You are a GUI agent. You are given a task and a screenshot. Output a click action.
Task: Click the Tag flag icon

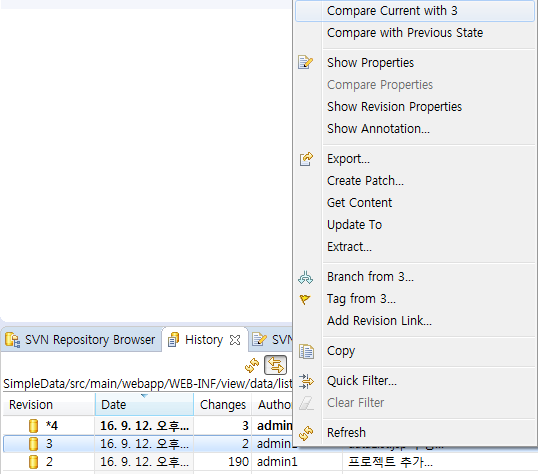pyautogui.click(x=305, y=299)
